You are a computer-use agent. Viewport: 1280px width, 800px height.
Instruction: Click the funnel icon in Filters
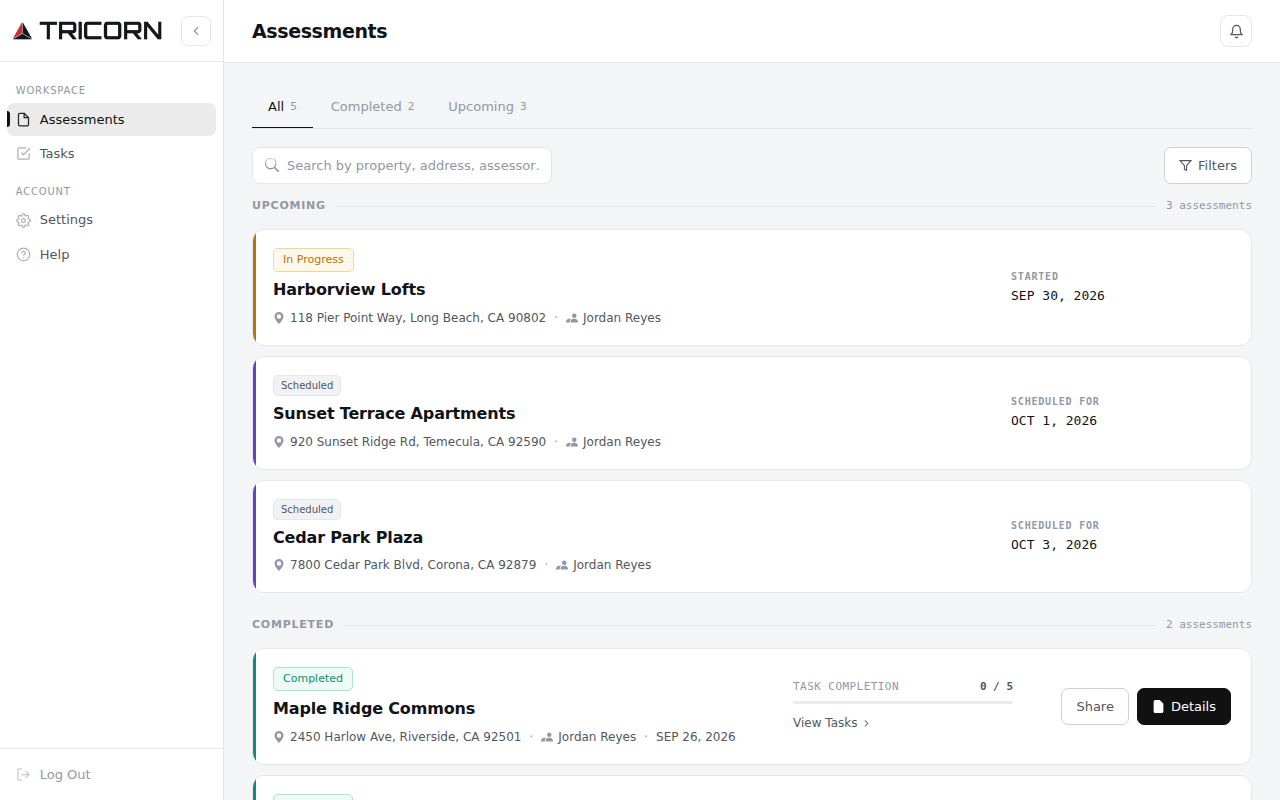[x=1185, y=166]
